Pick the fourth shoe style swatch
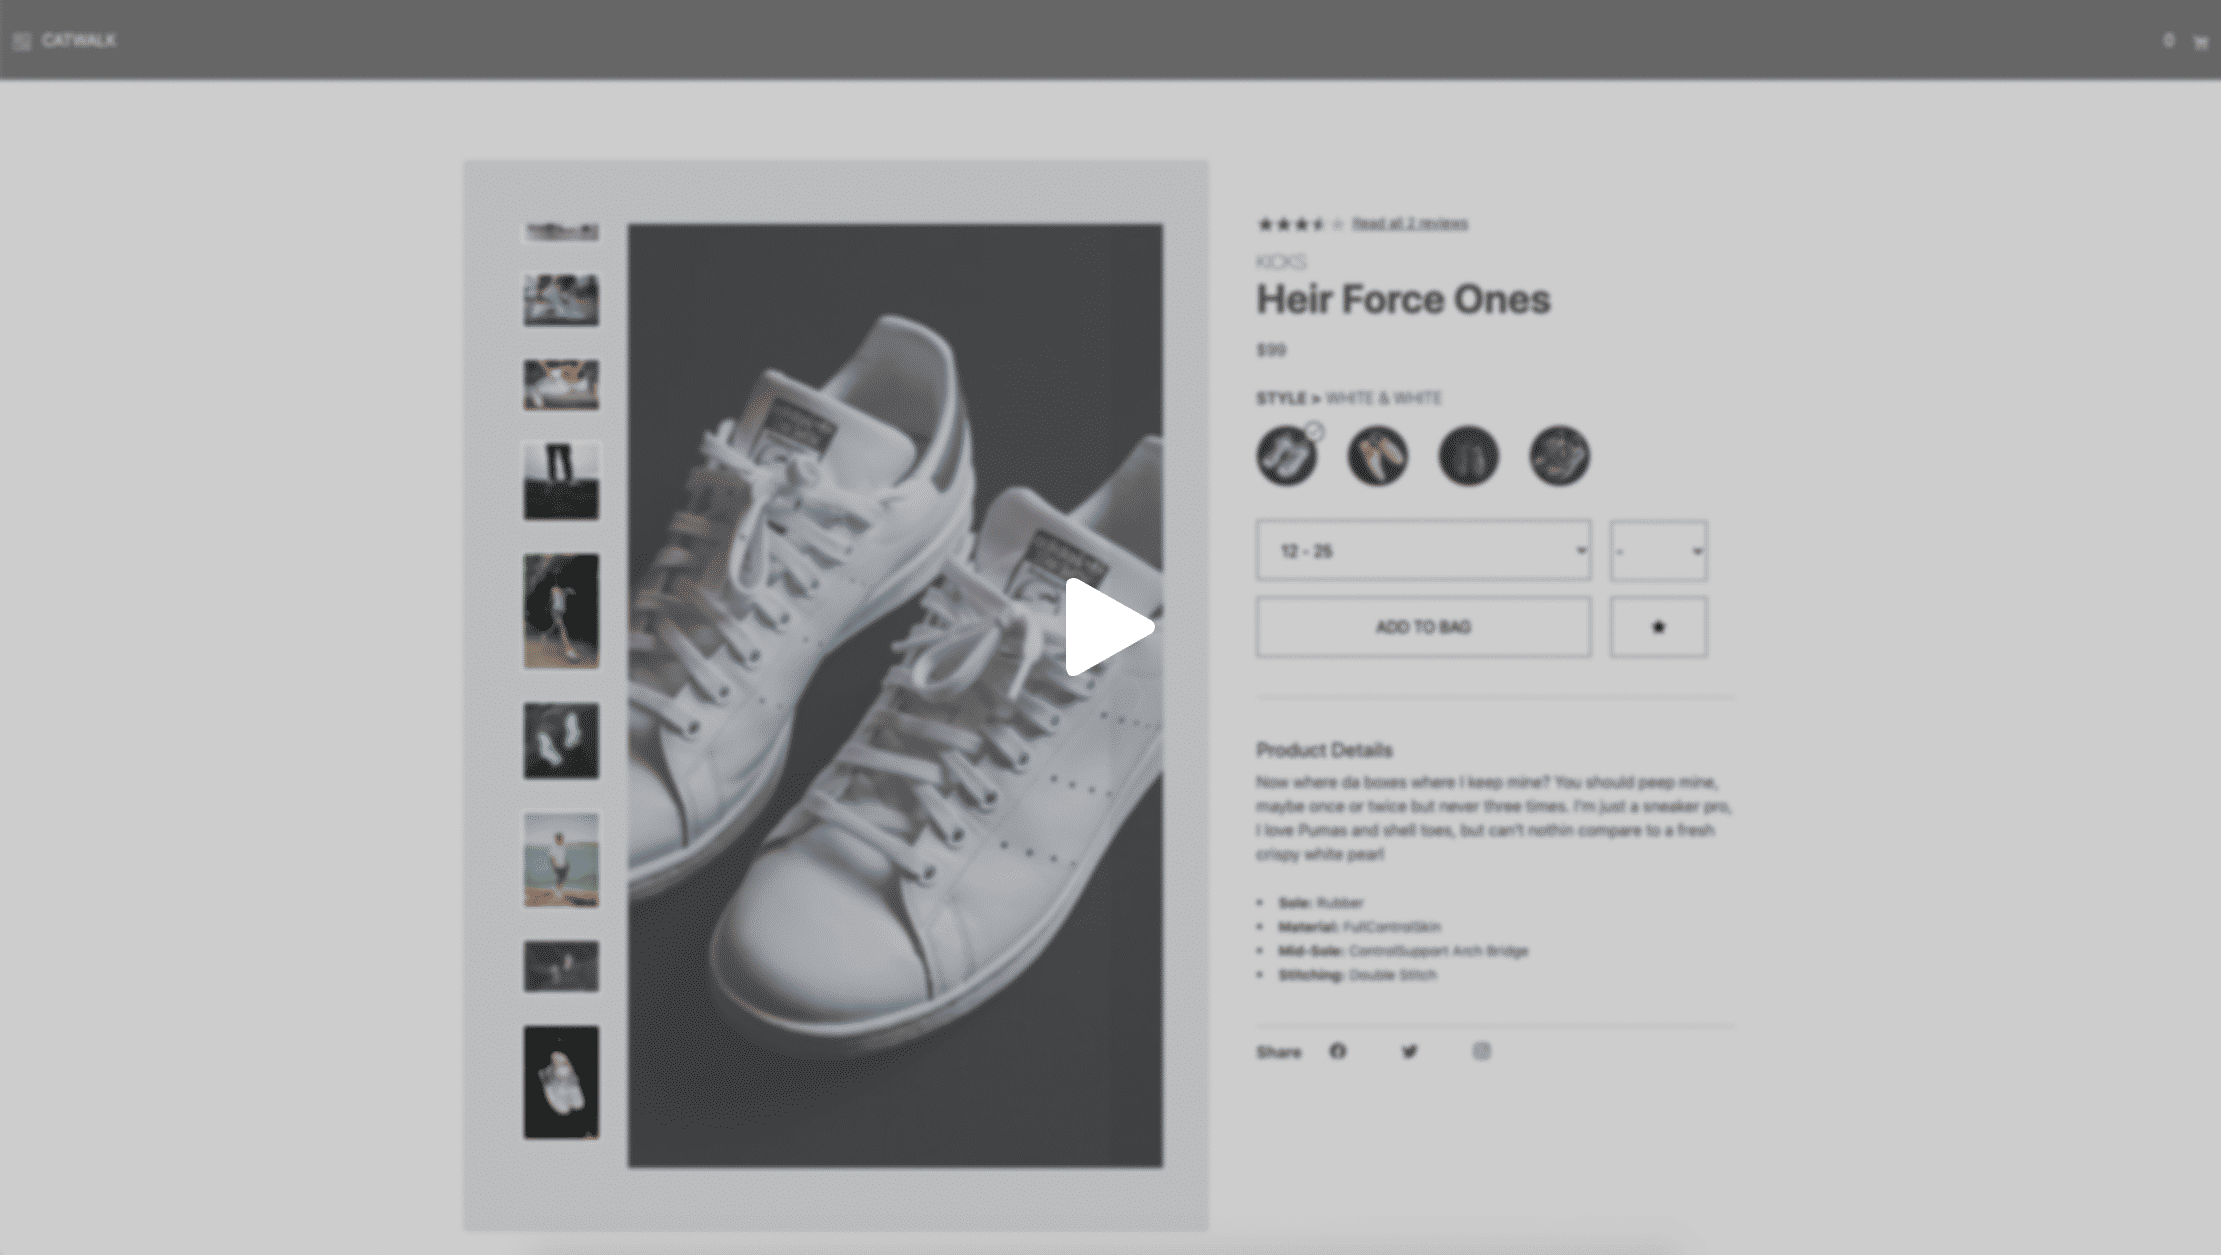2221x1255 pixels. point(1559,456)
